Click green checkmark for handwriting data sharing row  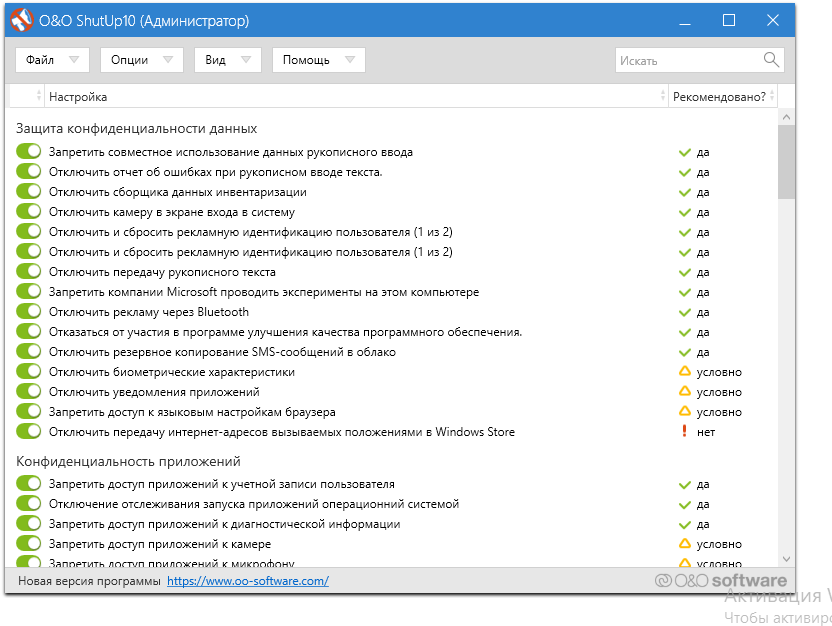coord(684,153)
